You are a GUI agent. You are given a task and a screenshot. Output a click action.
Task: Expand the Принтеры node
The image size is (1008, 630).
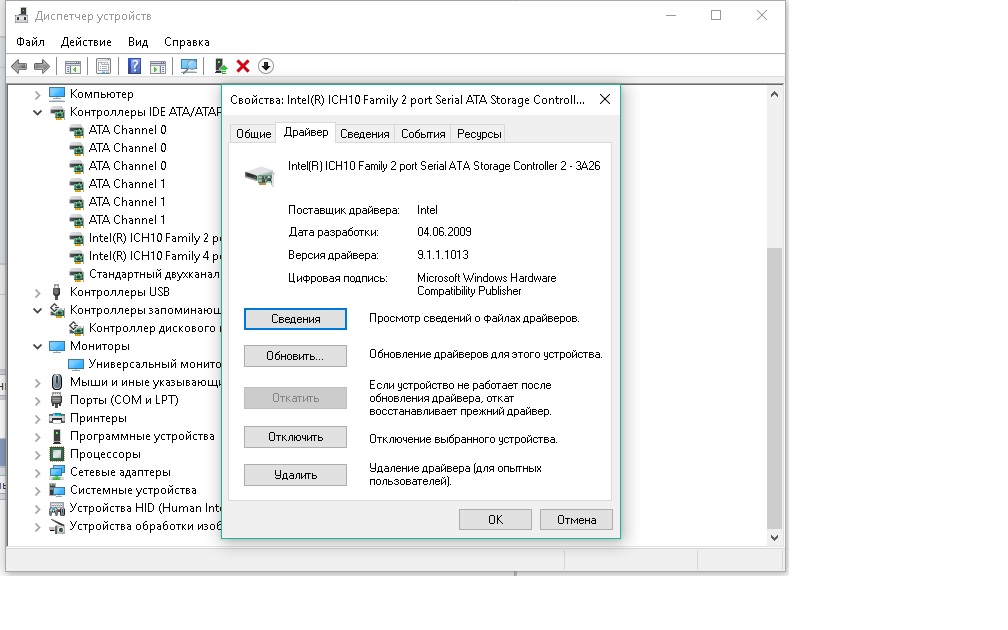point(37,418)
